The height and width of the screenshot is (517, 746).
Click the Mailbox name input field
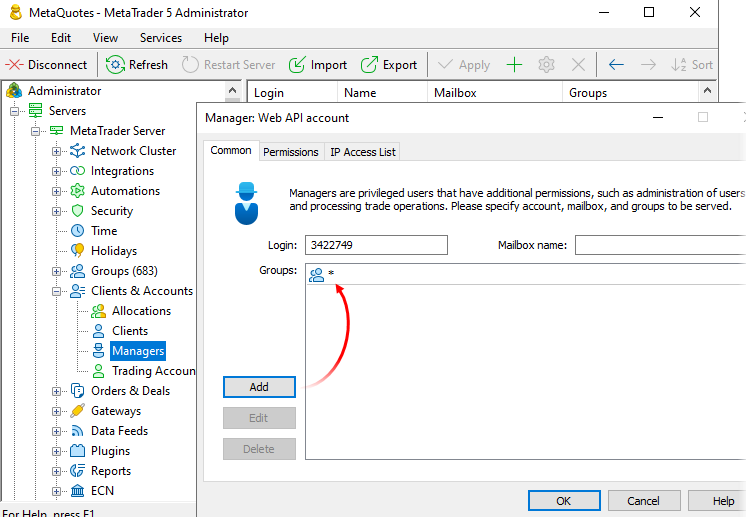pyautogui.click(x=660, y=245)
